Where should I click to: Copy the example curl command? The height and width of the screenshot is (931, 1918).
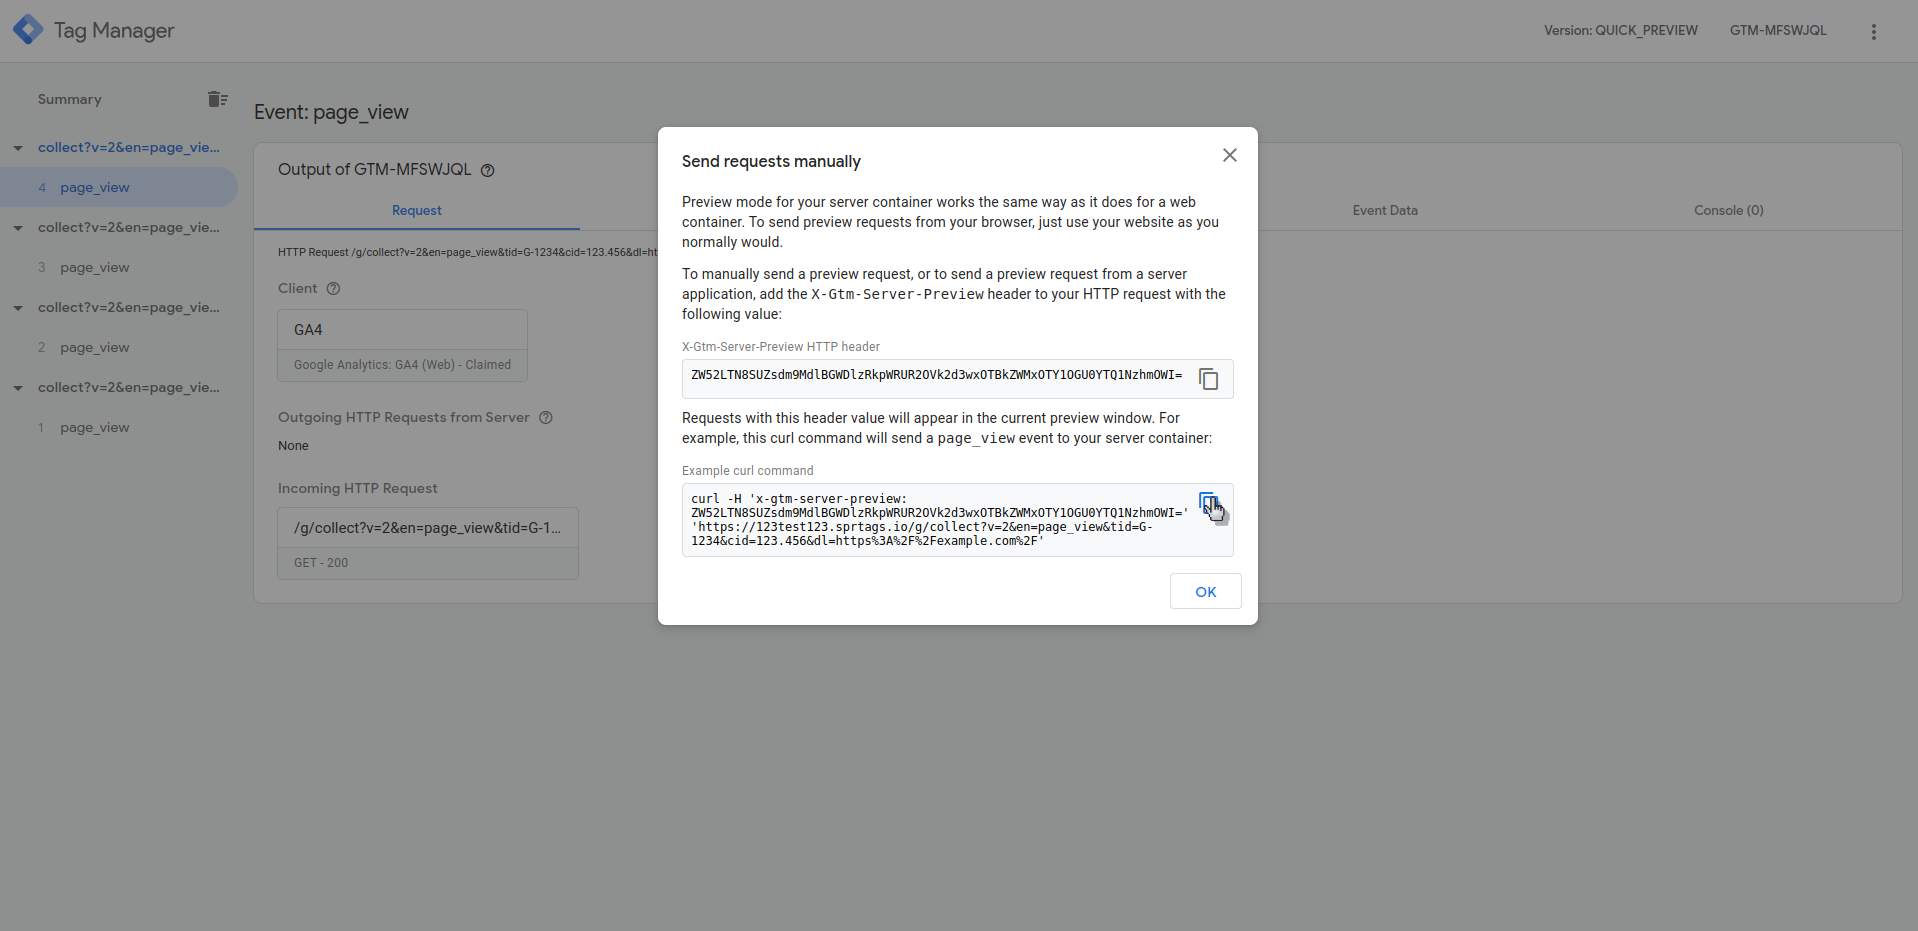(1209, 503)
